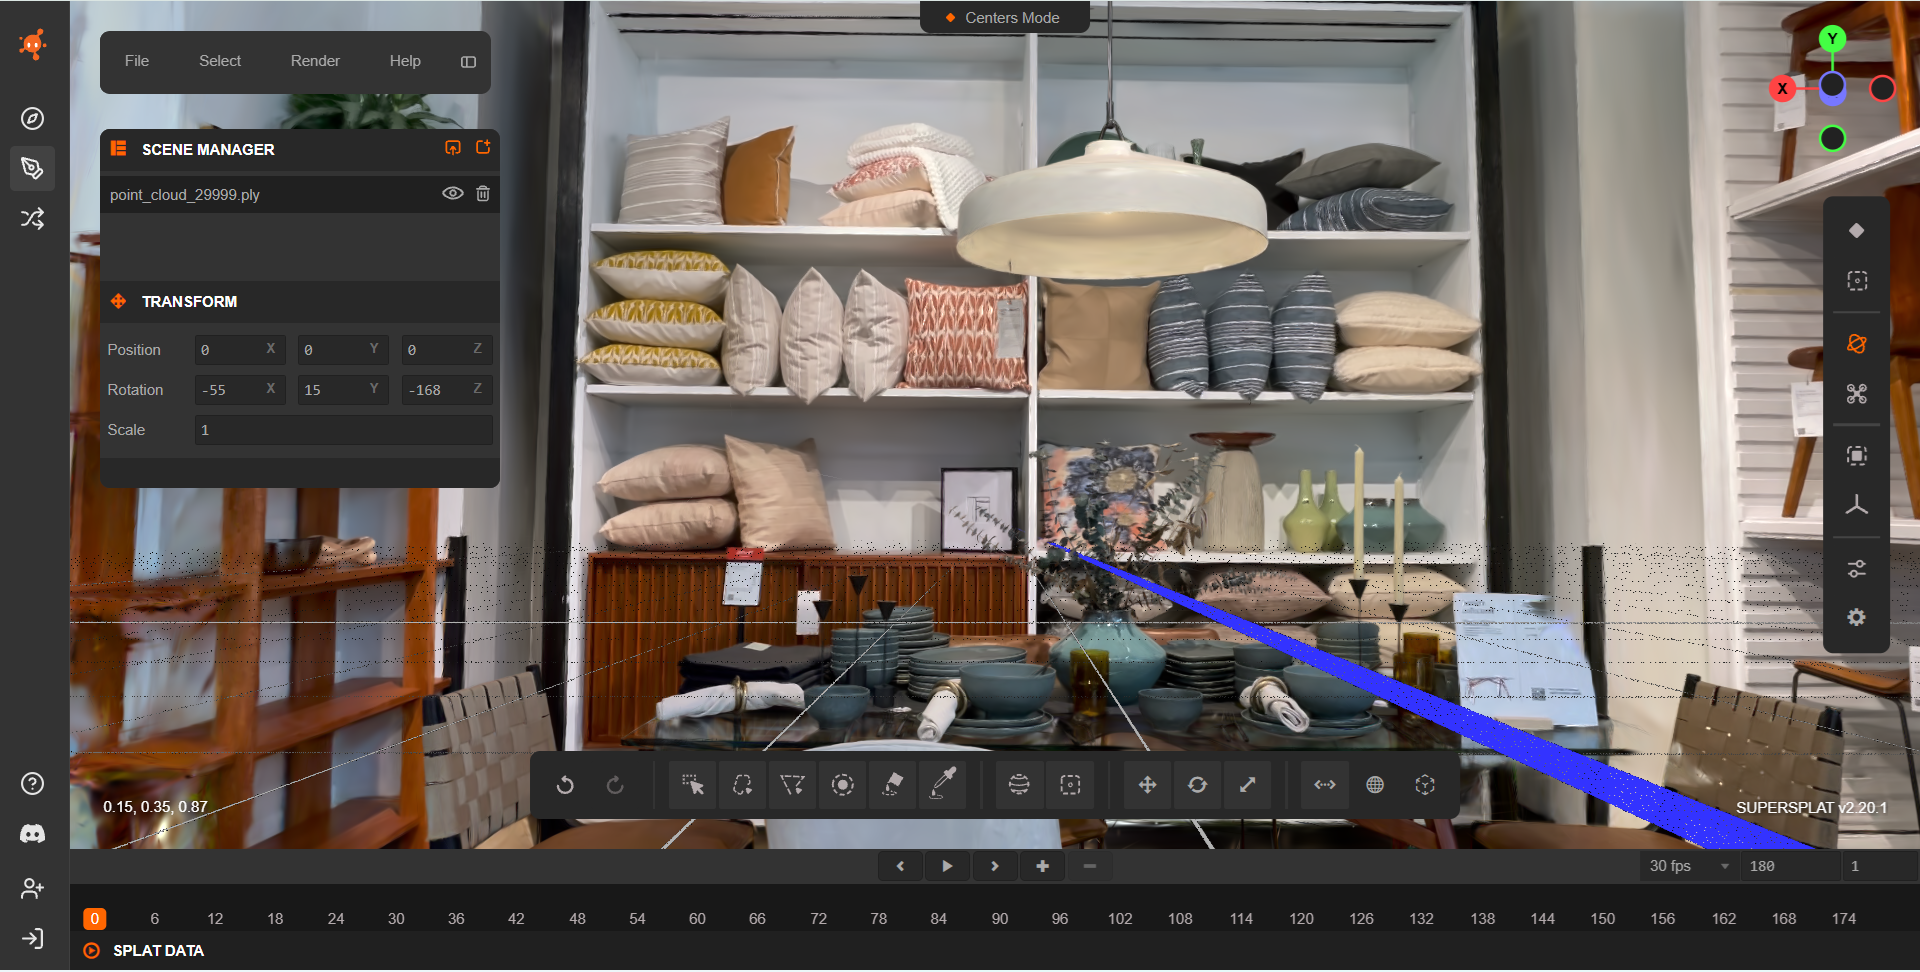
Task: Open the settings gear in right toolbar
Action: click(1856, 618)
